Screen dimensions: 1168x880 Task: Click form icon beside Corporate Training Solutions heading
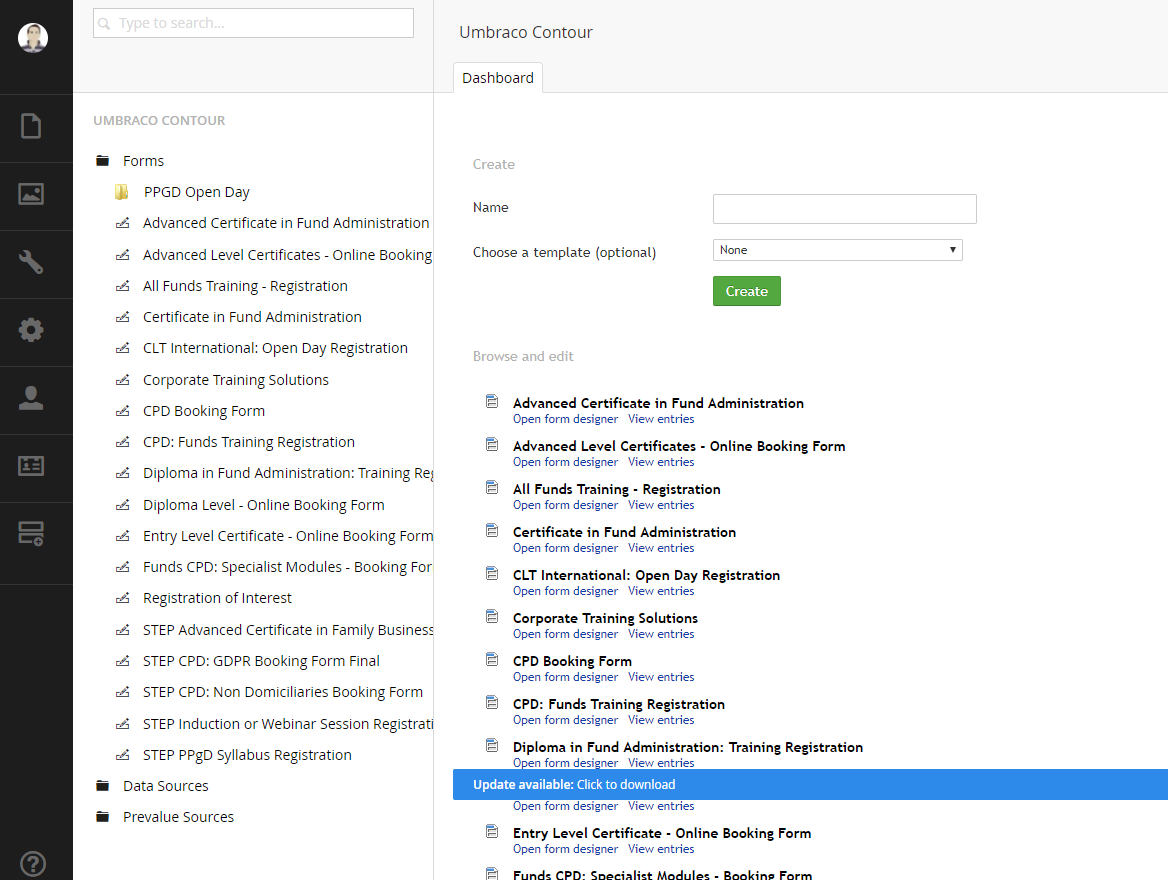click(492, 616)
